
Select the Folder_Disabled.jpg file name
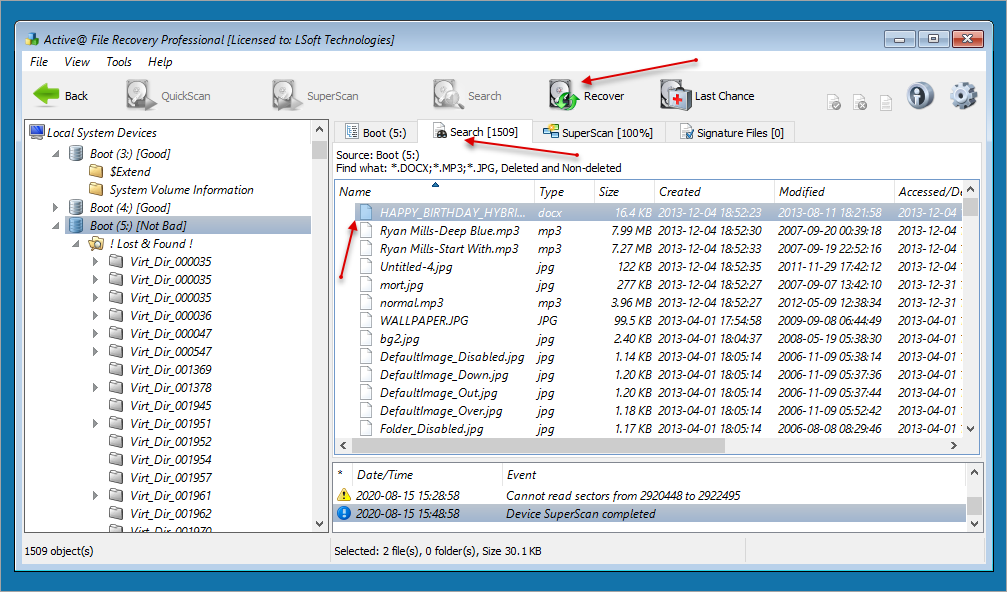432,428
